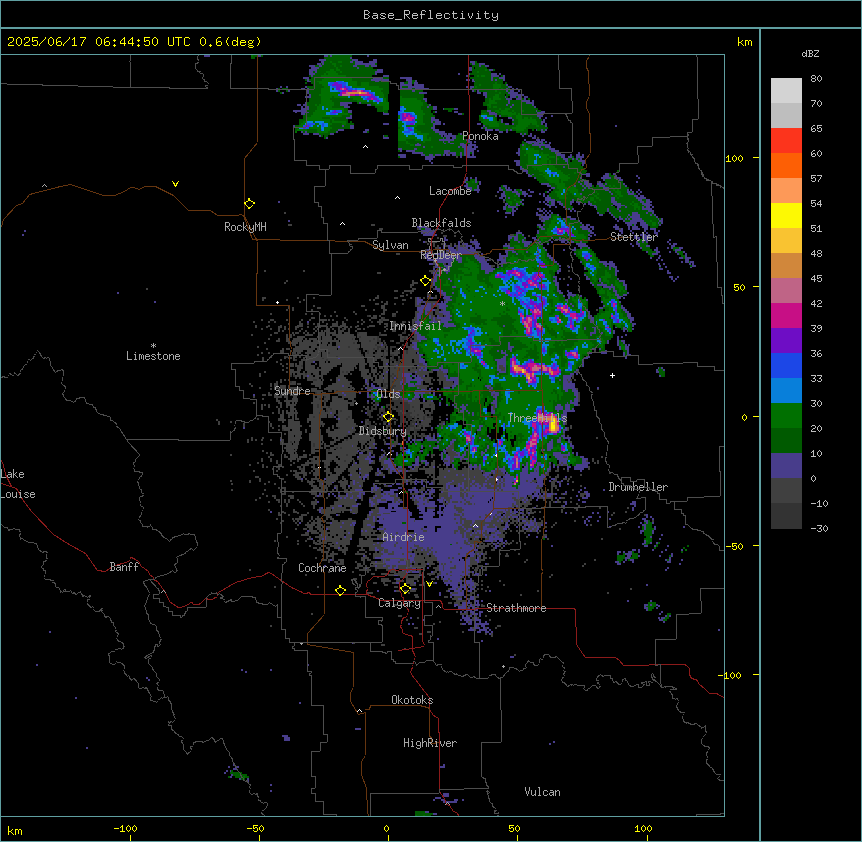The height and width of the screenshot is (842, 862).
Task: Click the Strathmore town label
Action: coord(516,608)
